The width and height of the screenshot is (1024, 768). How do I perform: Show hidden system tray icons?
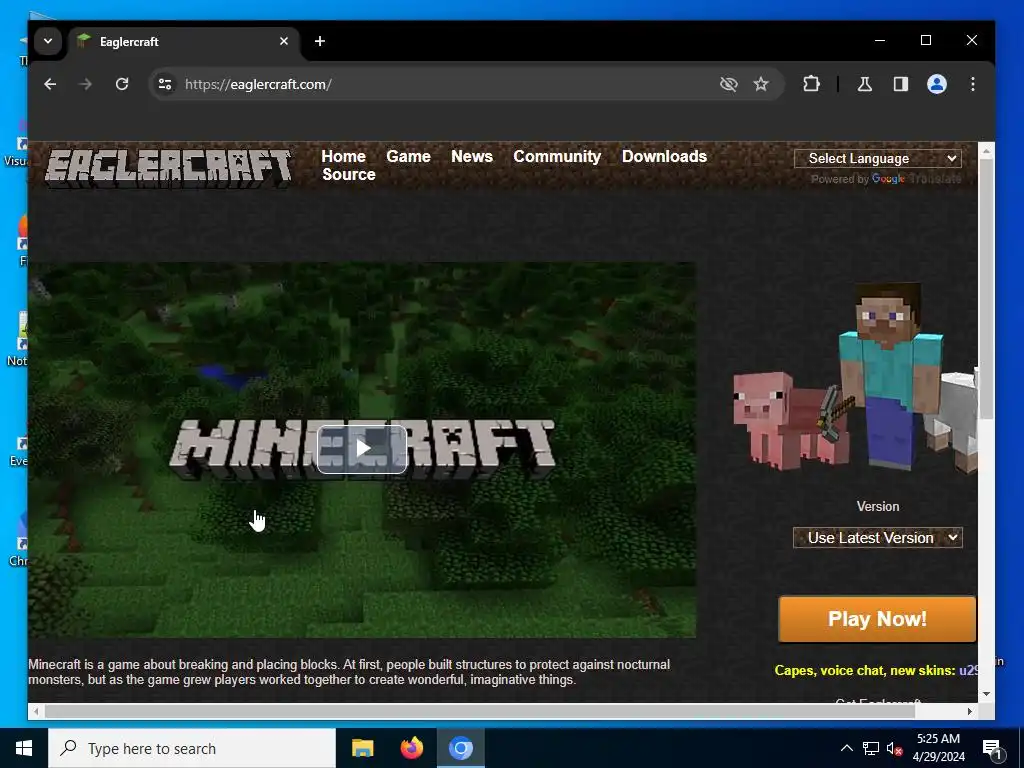pos(846,748)
